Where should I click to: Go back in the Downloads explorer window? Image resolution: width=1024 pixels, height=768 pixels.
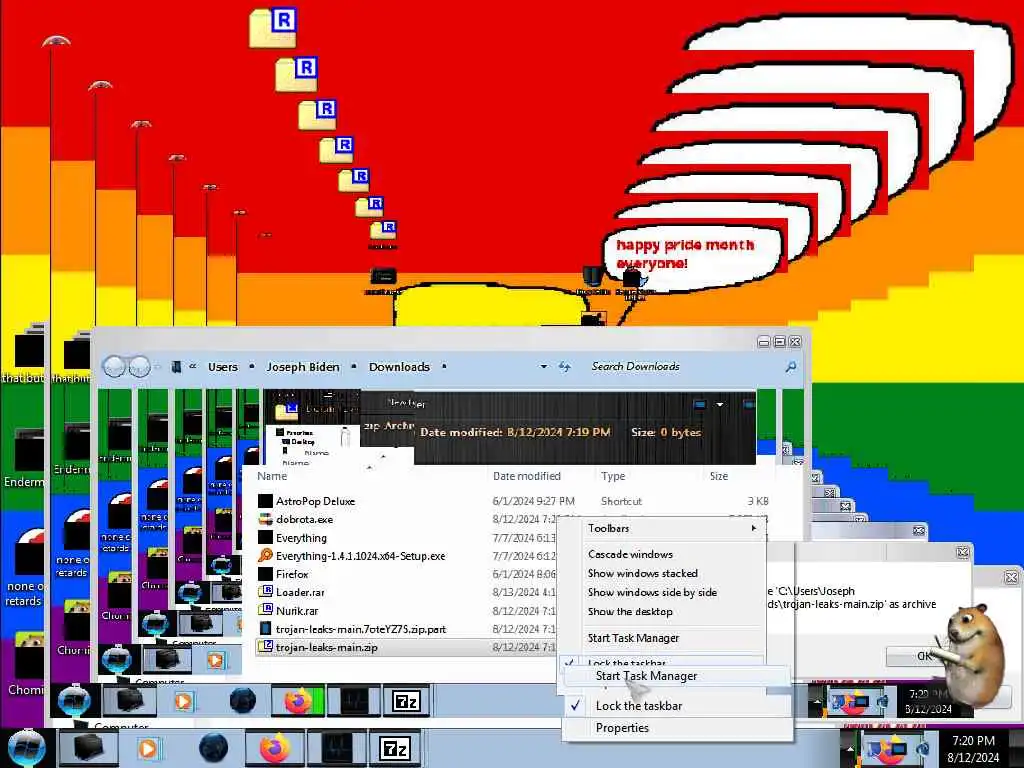tap(114, 366)
